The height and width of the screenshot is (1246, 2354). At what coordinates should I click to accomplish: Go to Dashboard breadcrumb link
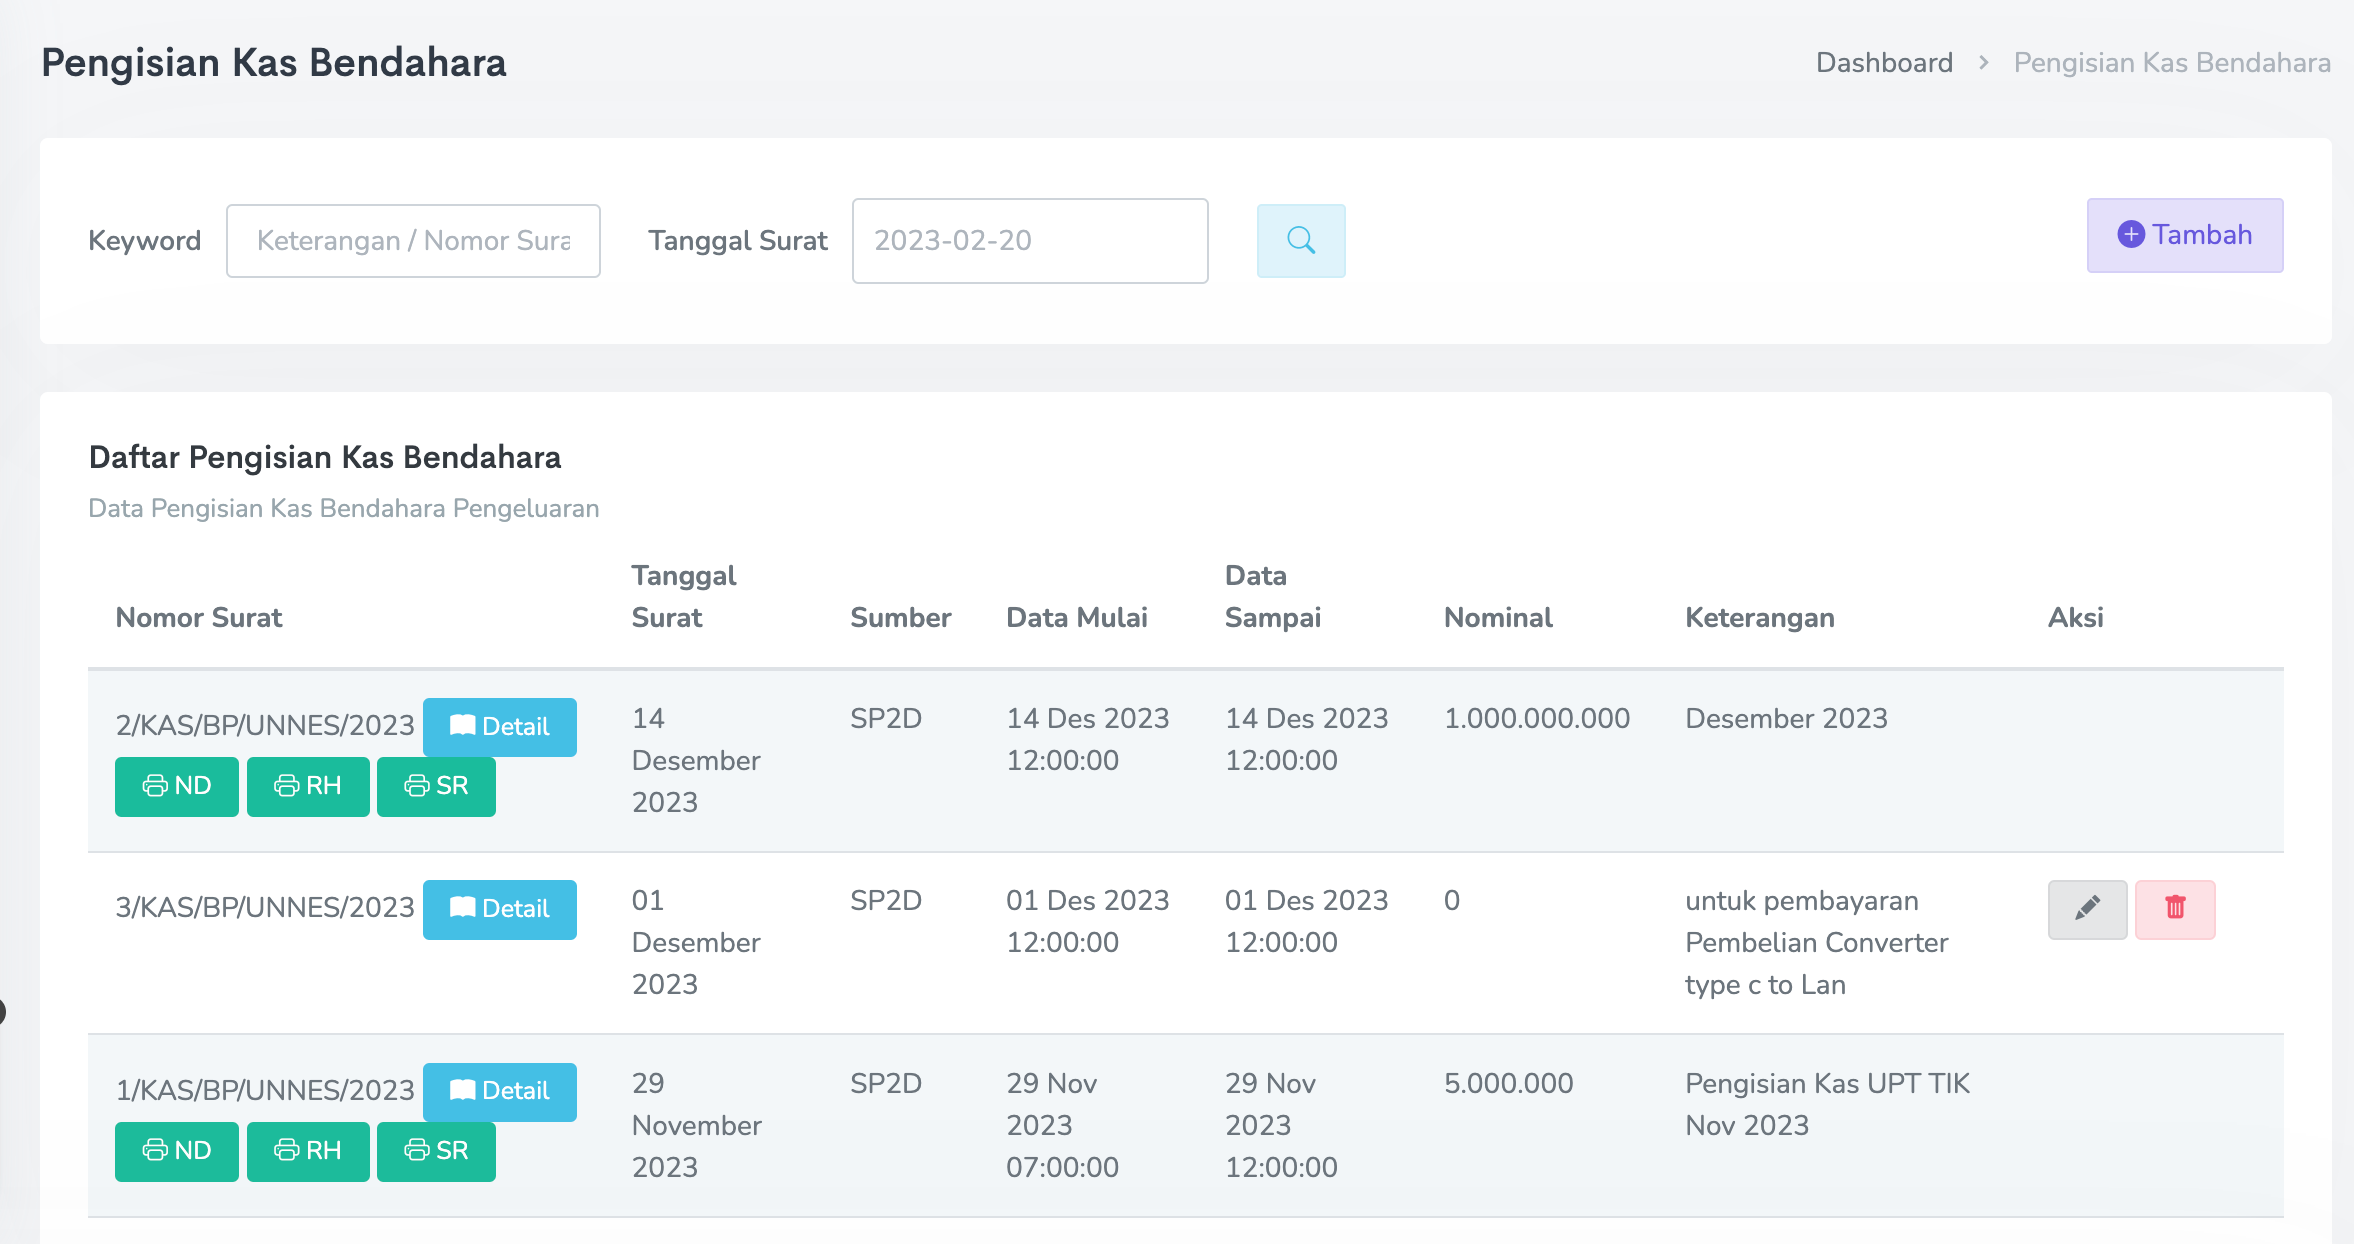[x=1884, y=63]
